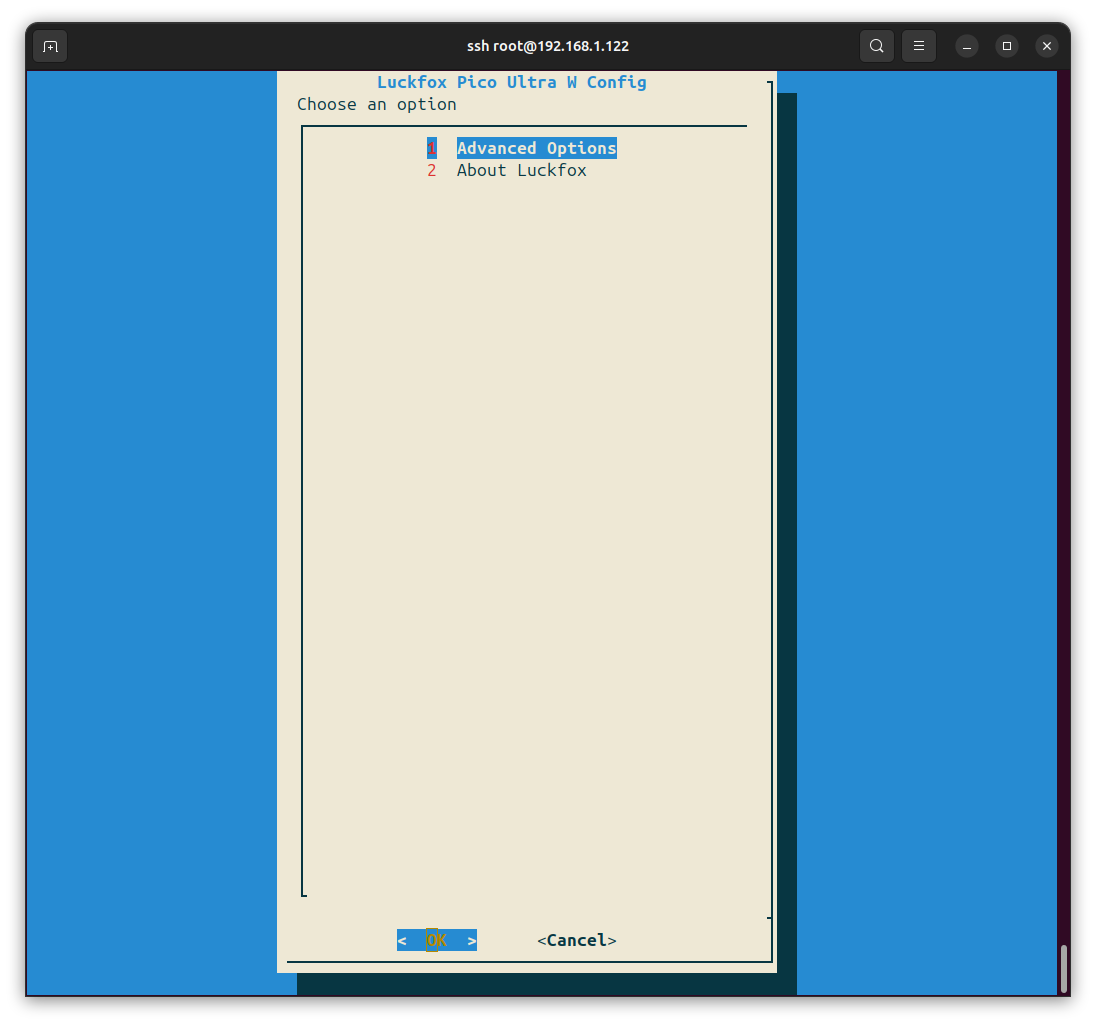Click the number 2 beside About Luckfox
The image size is (1096, 1025).
coord(432,171)
